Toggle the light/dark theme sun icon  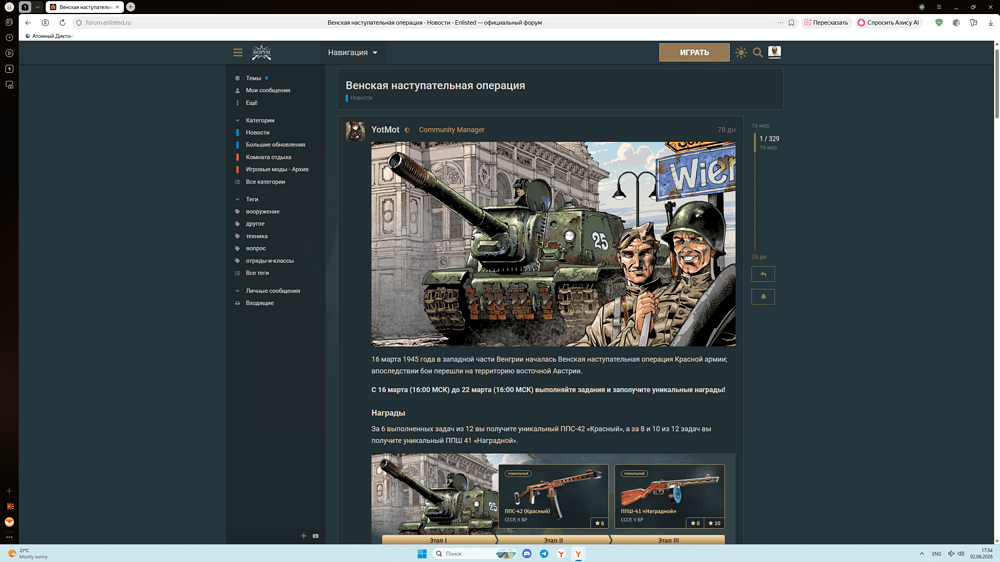pyautogui.click(x=740, y=52)
